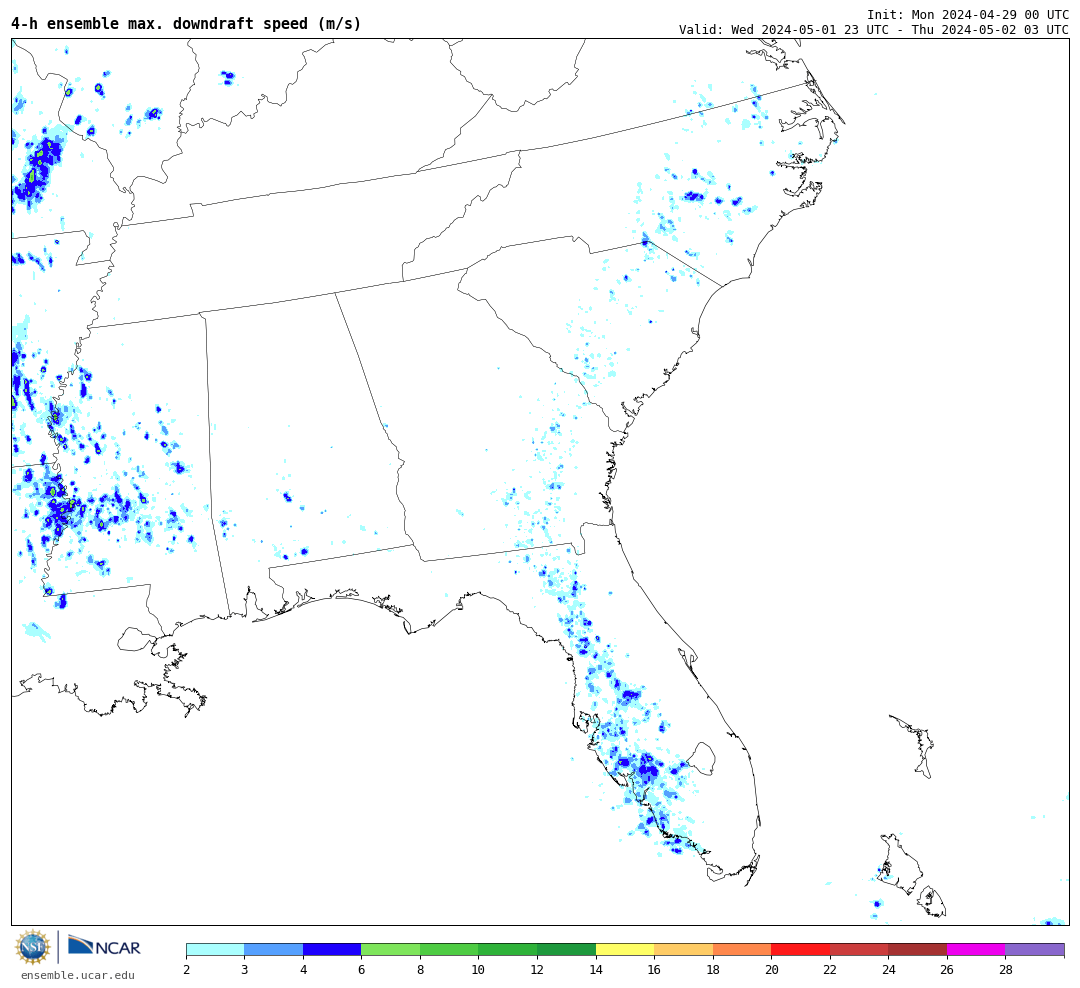Click the purple swatch above 28 m/s

point(1035,949)
